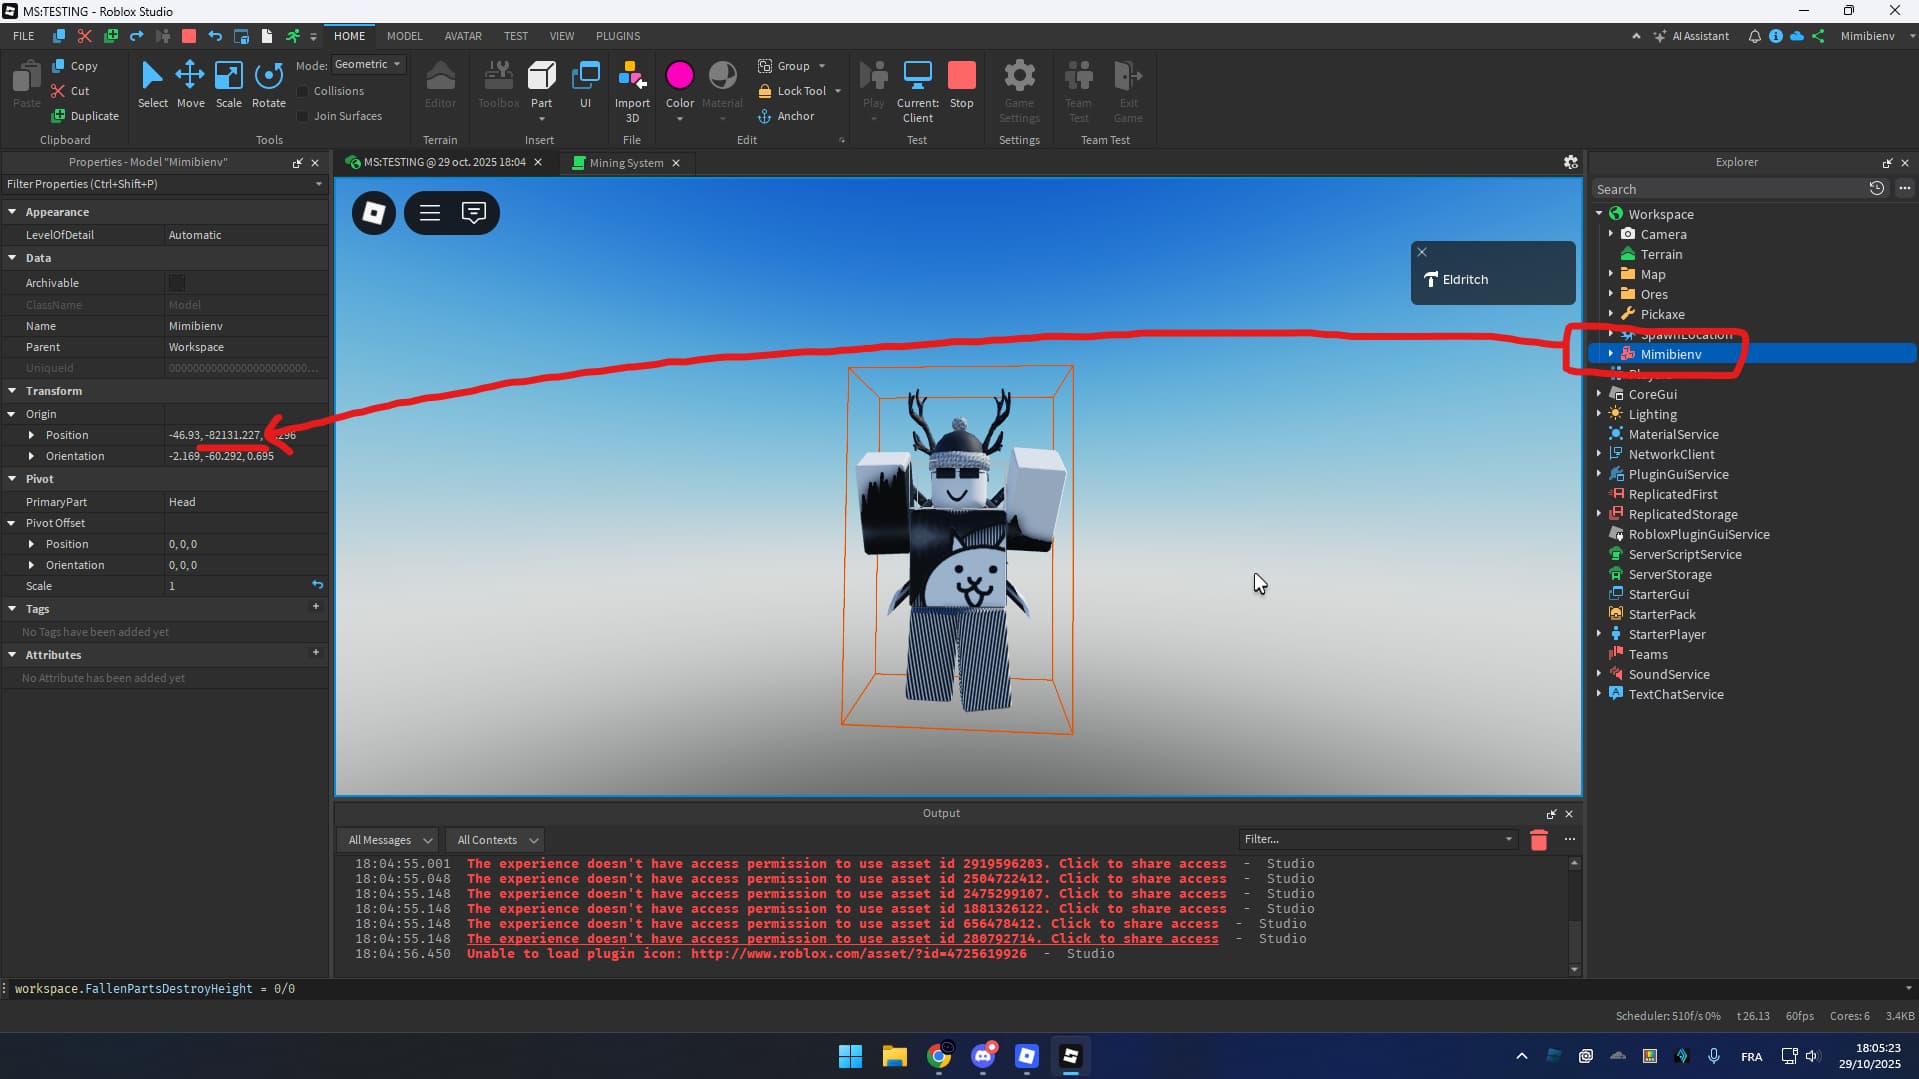
Task: Open notifications bell
Action: (x=1754, y=36)
